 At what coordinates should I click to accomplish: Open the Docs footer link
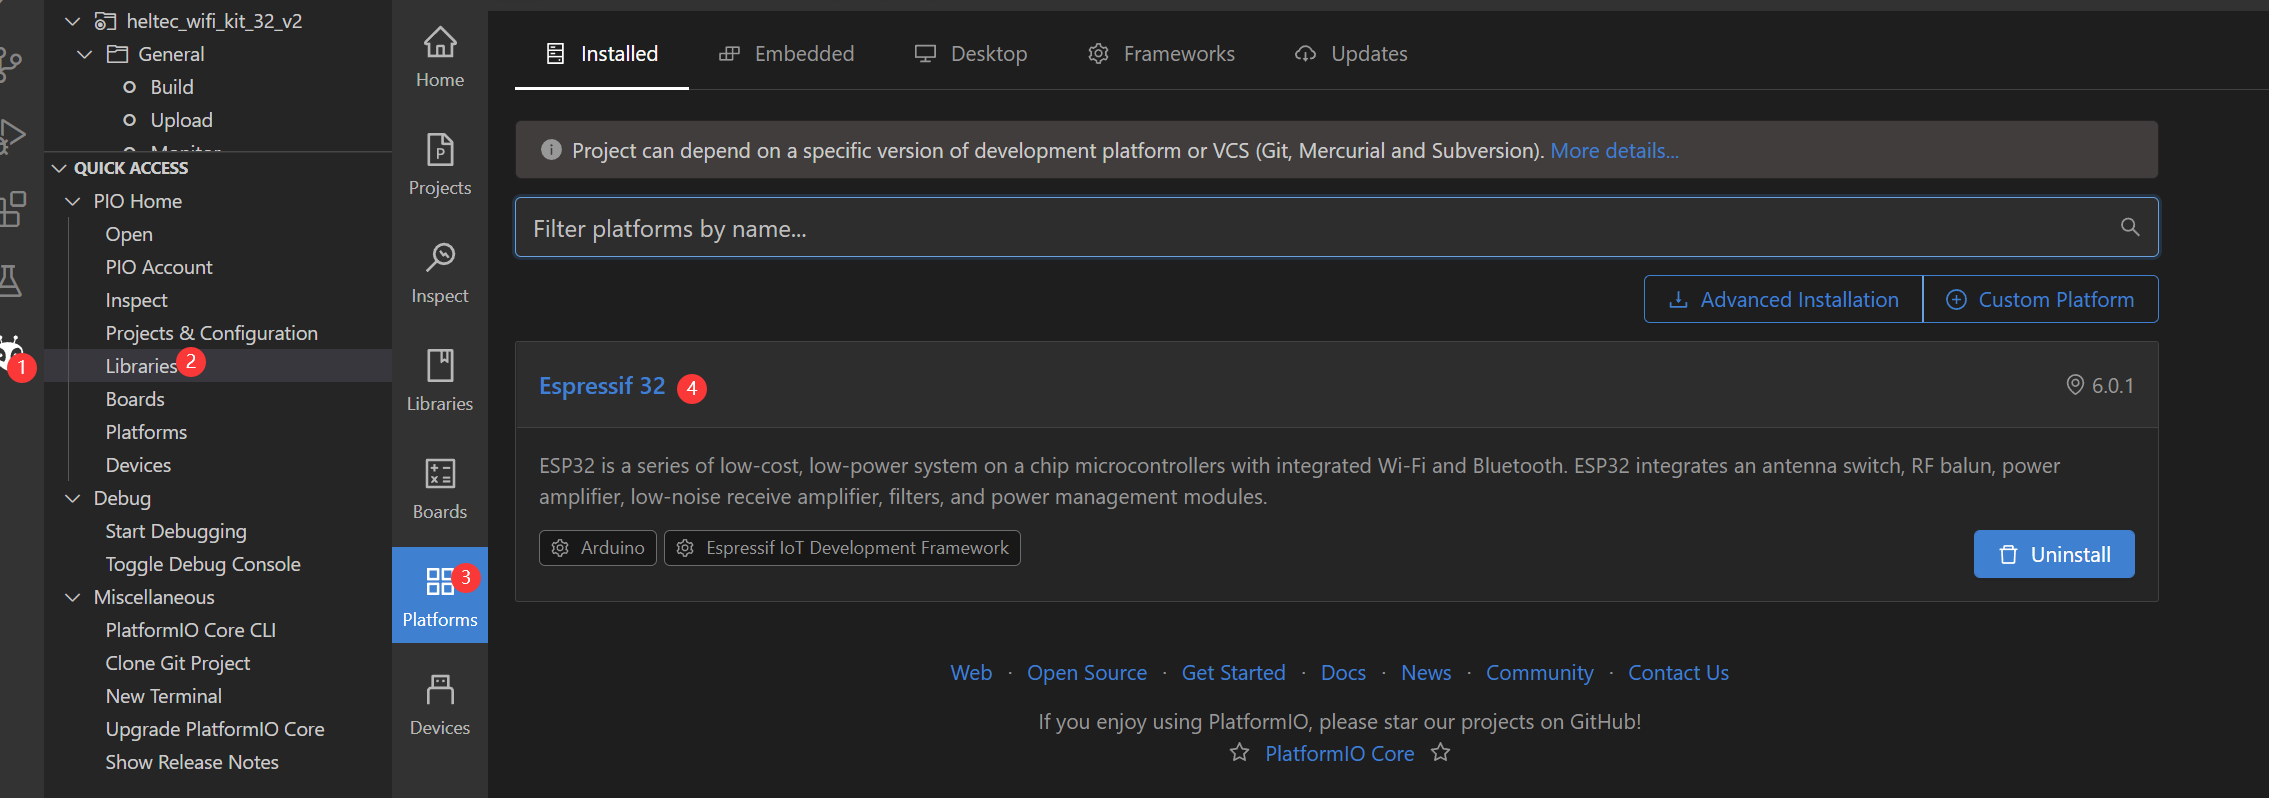click(x=1343, y=673)
